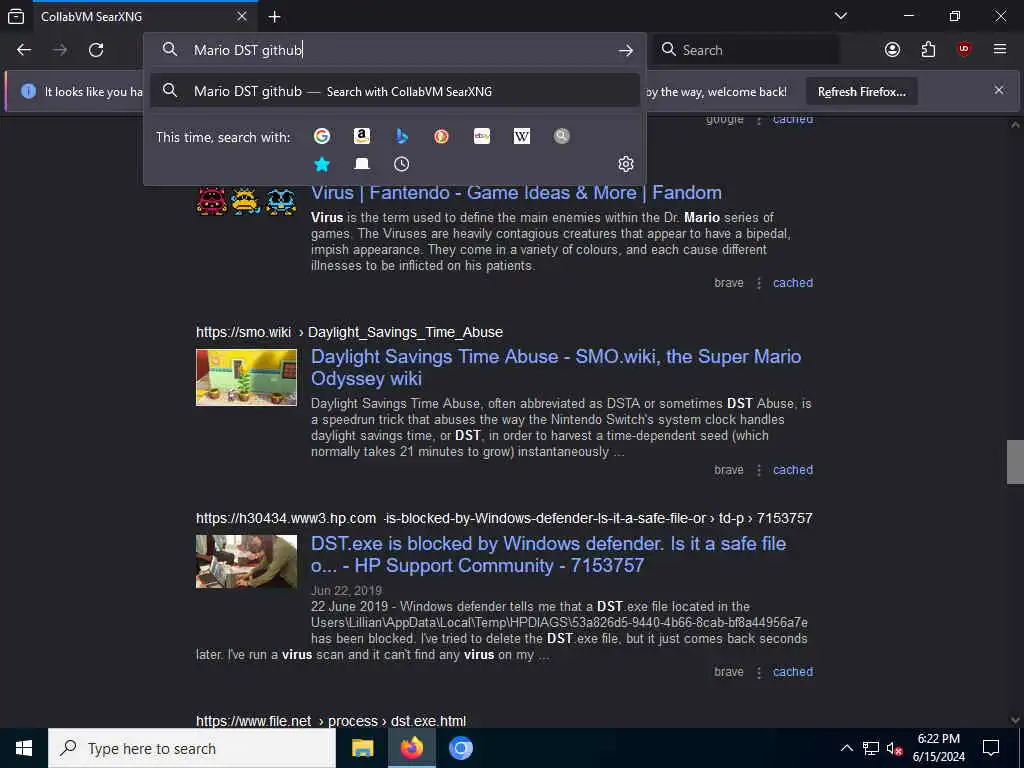Close the CollabVM SearXNG tab
This screenshot has height=768, width=1024.
coord(242,16)
